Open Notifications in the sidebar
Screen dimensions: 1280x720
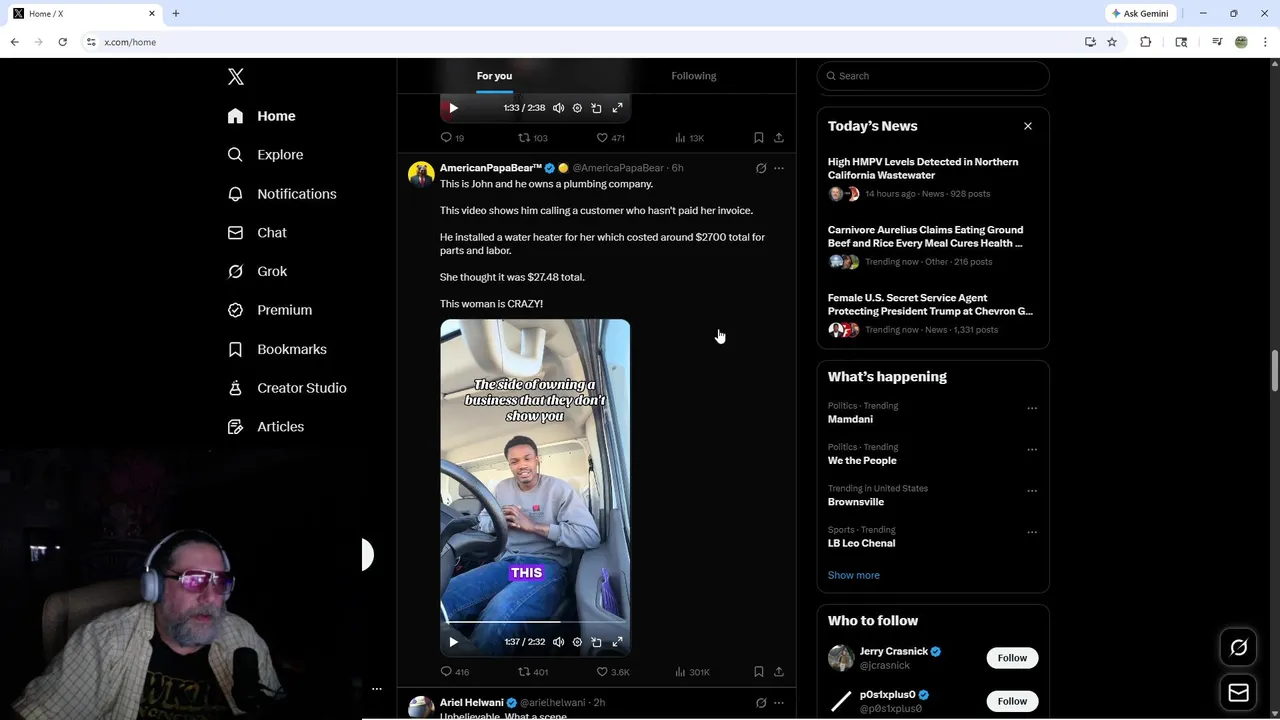282,194
